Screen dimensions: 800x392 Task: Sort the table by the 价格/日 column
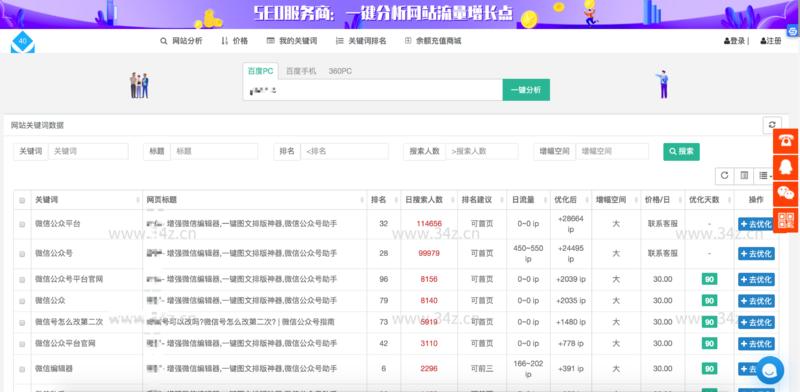click(x=662, y=200)
